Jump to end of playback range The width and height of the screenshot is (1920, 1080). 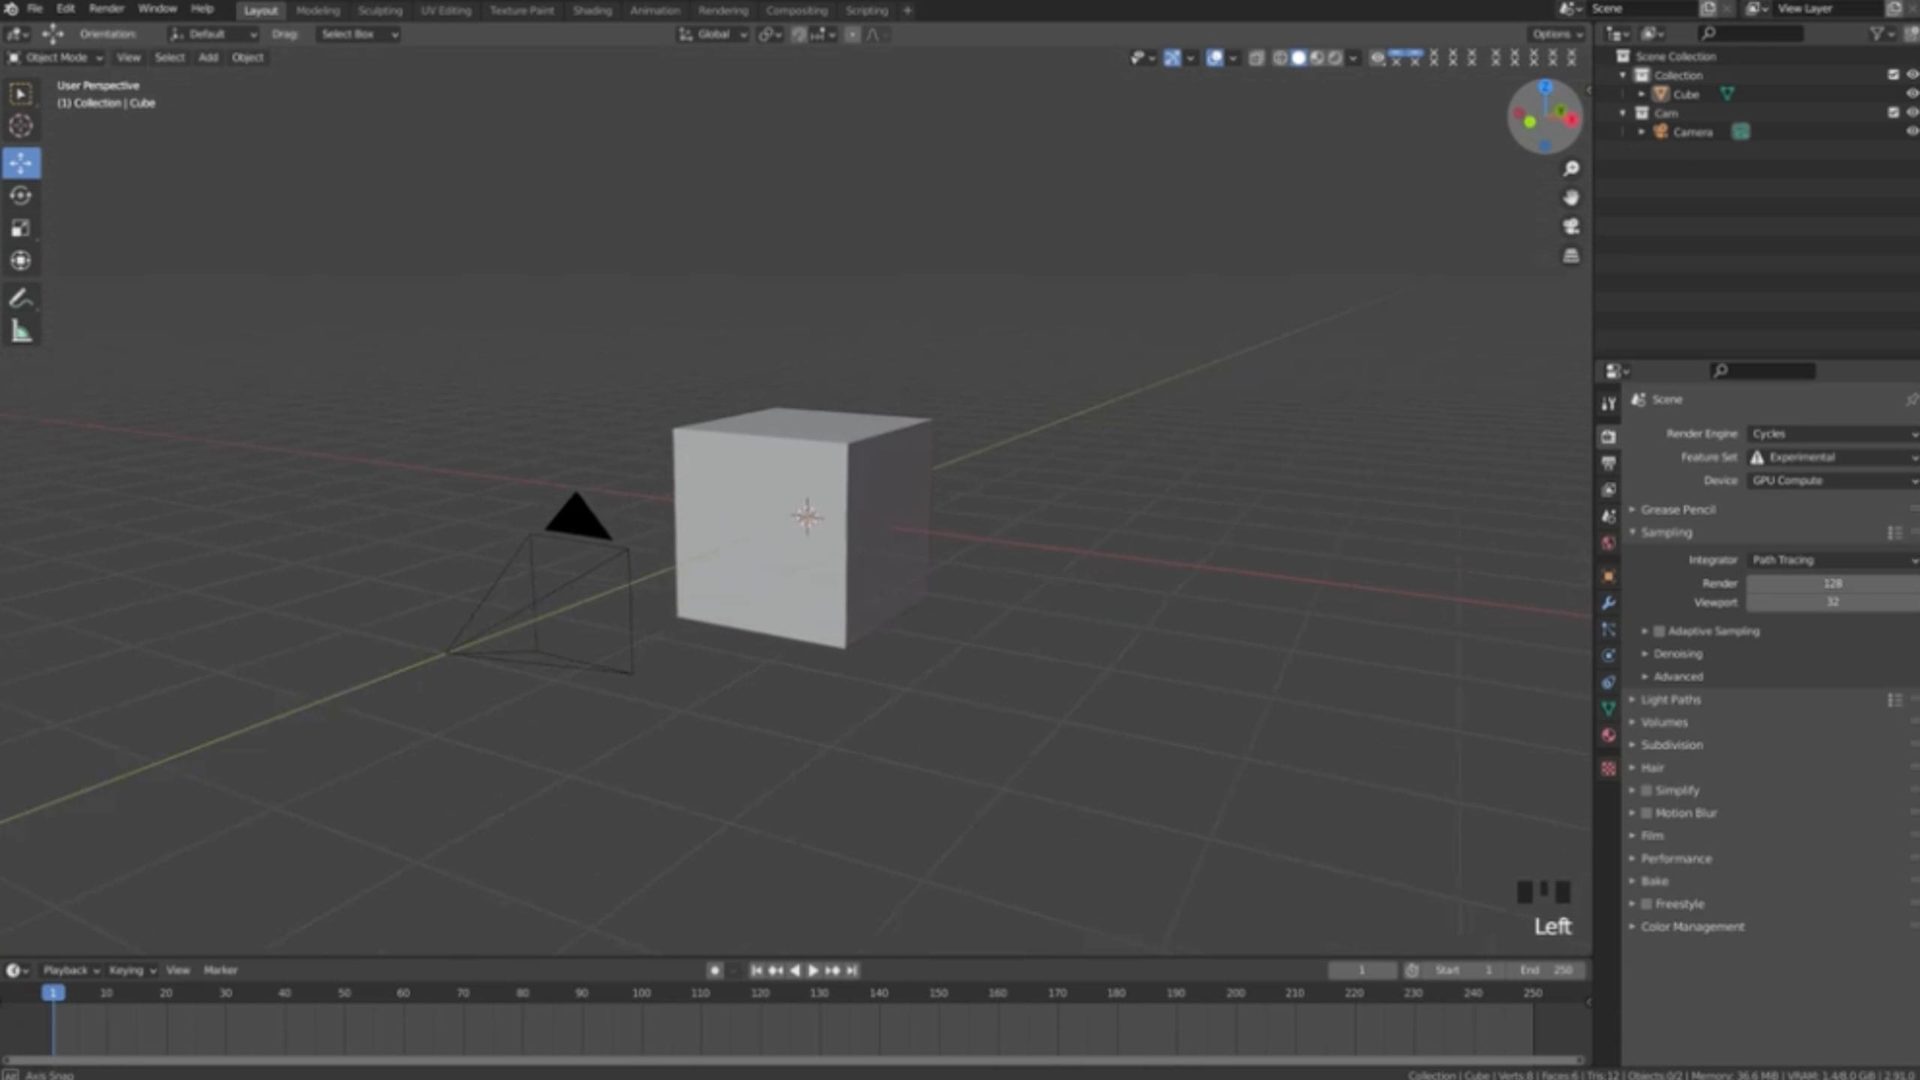[x=851, y=970]
